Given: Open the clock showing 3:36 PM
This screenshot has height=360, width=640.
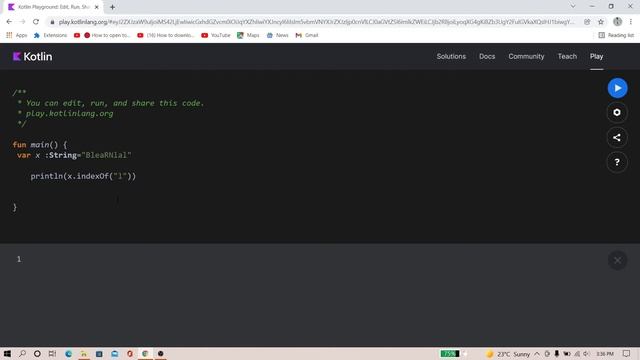Looking at the screenshot, I should 605,354.
